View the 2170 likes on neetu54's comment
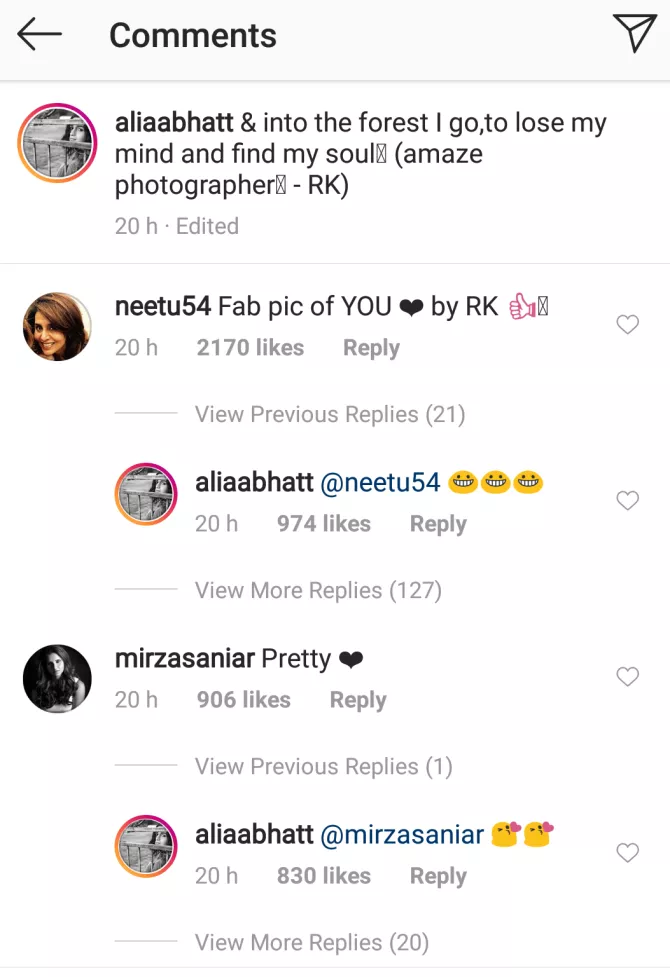The image size is (670, 977). pos(249,347)
